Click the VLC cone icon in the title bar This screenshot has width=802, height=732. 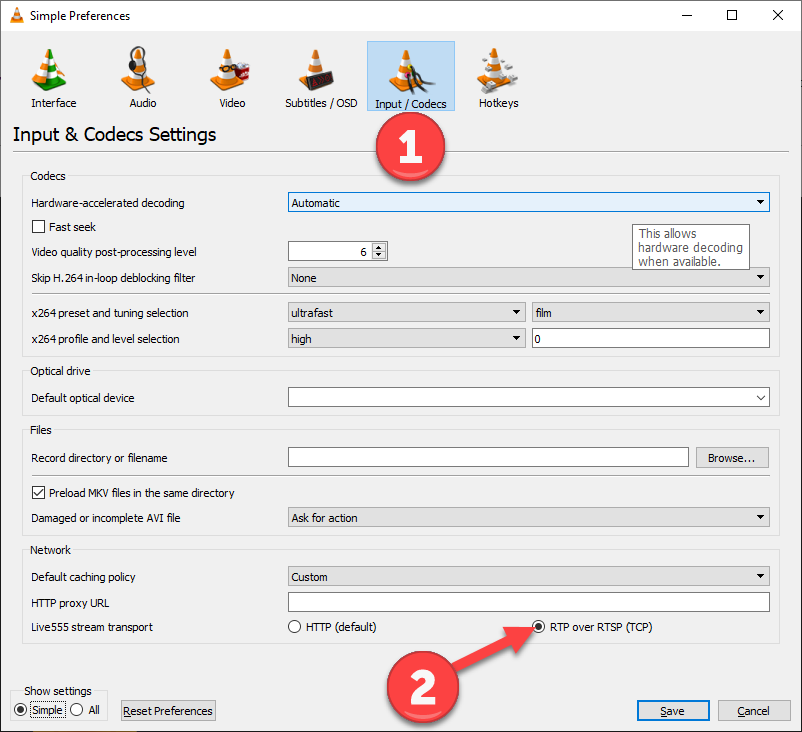[x=16, y=15]
